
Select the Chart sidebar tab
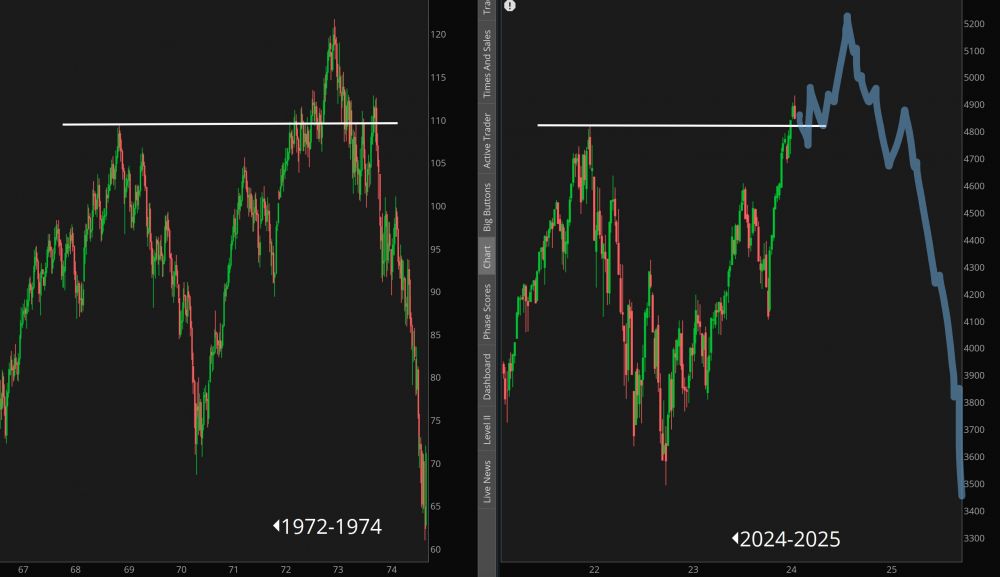[x=487, y=258]
